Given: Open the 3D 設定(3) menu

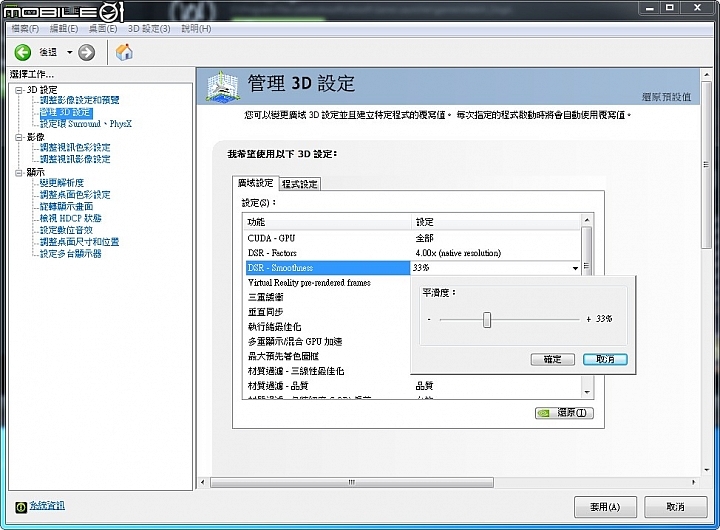Looking at the screenshot, I should (x=149, y=29).
